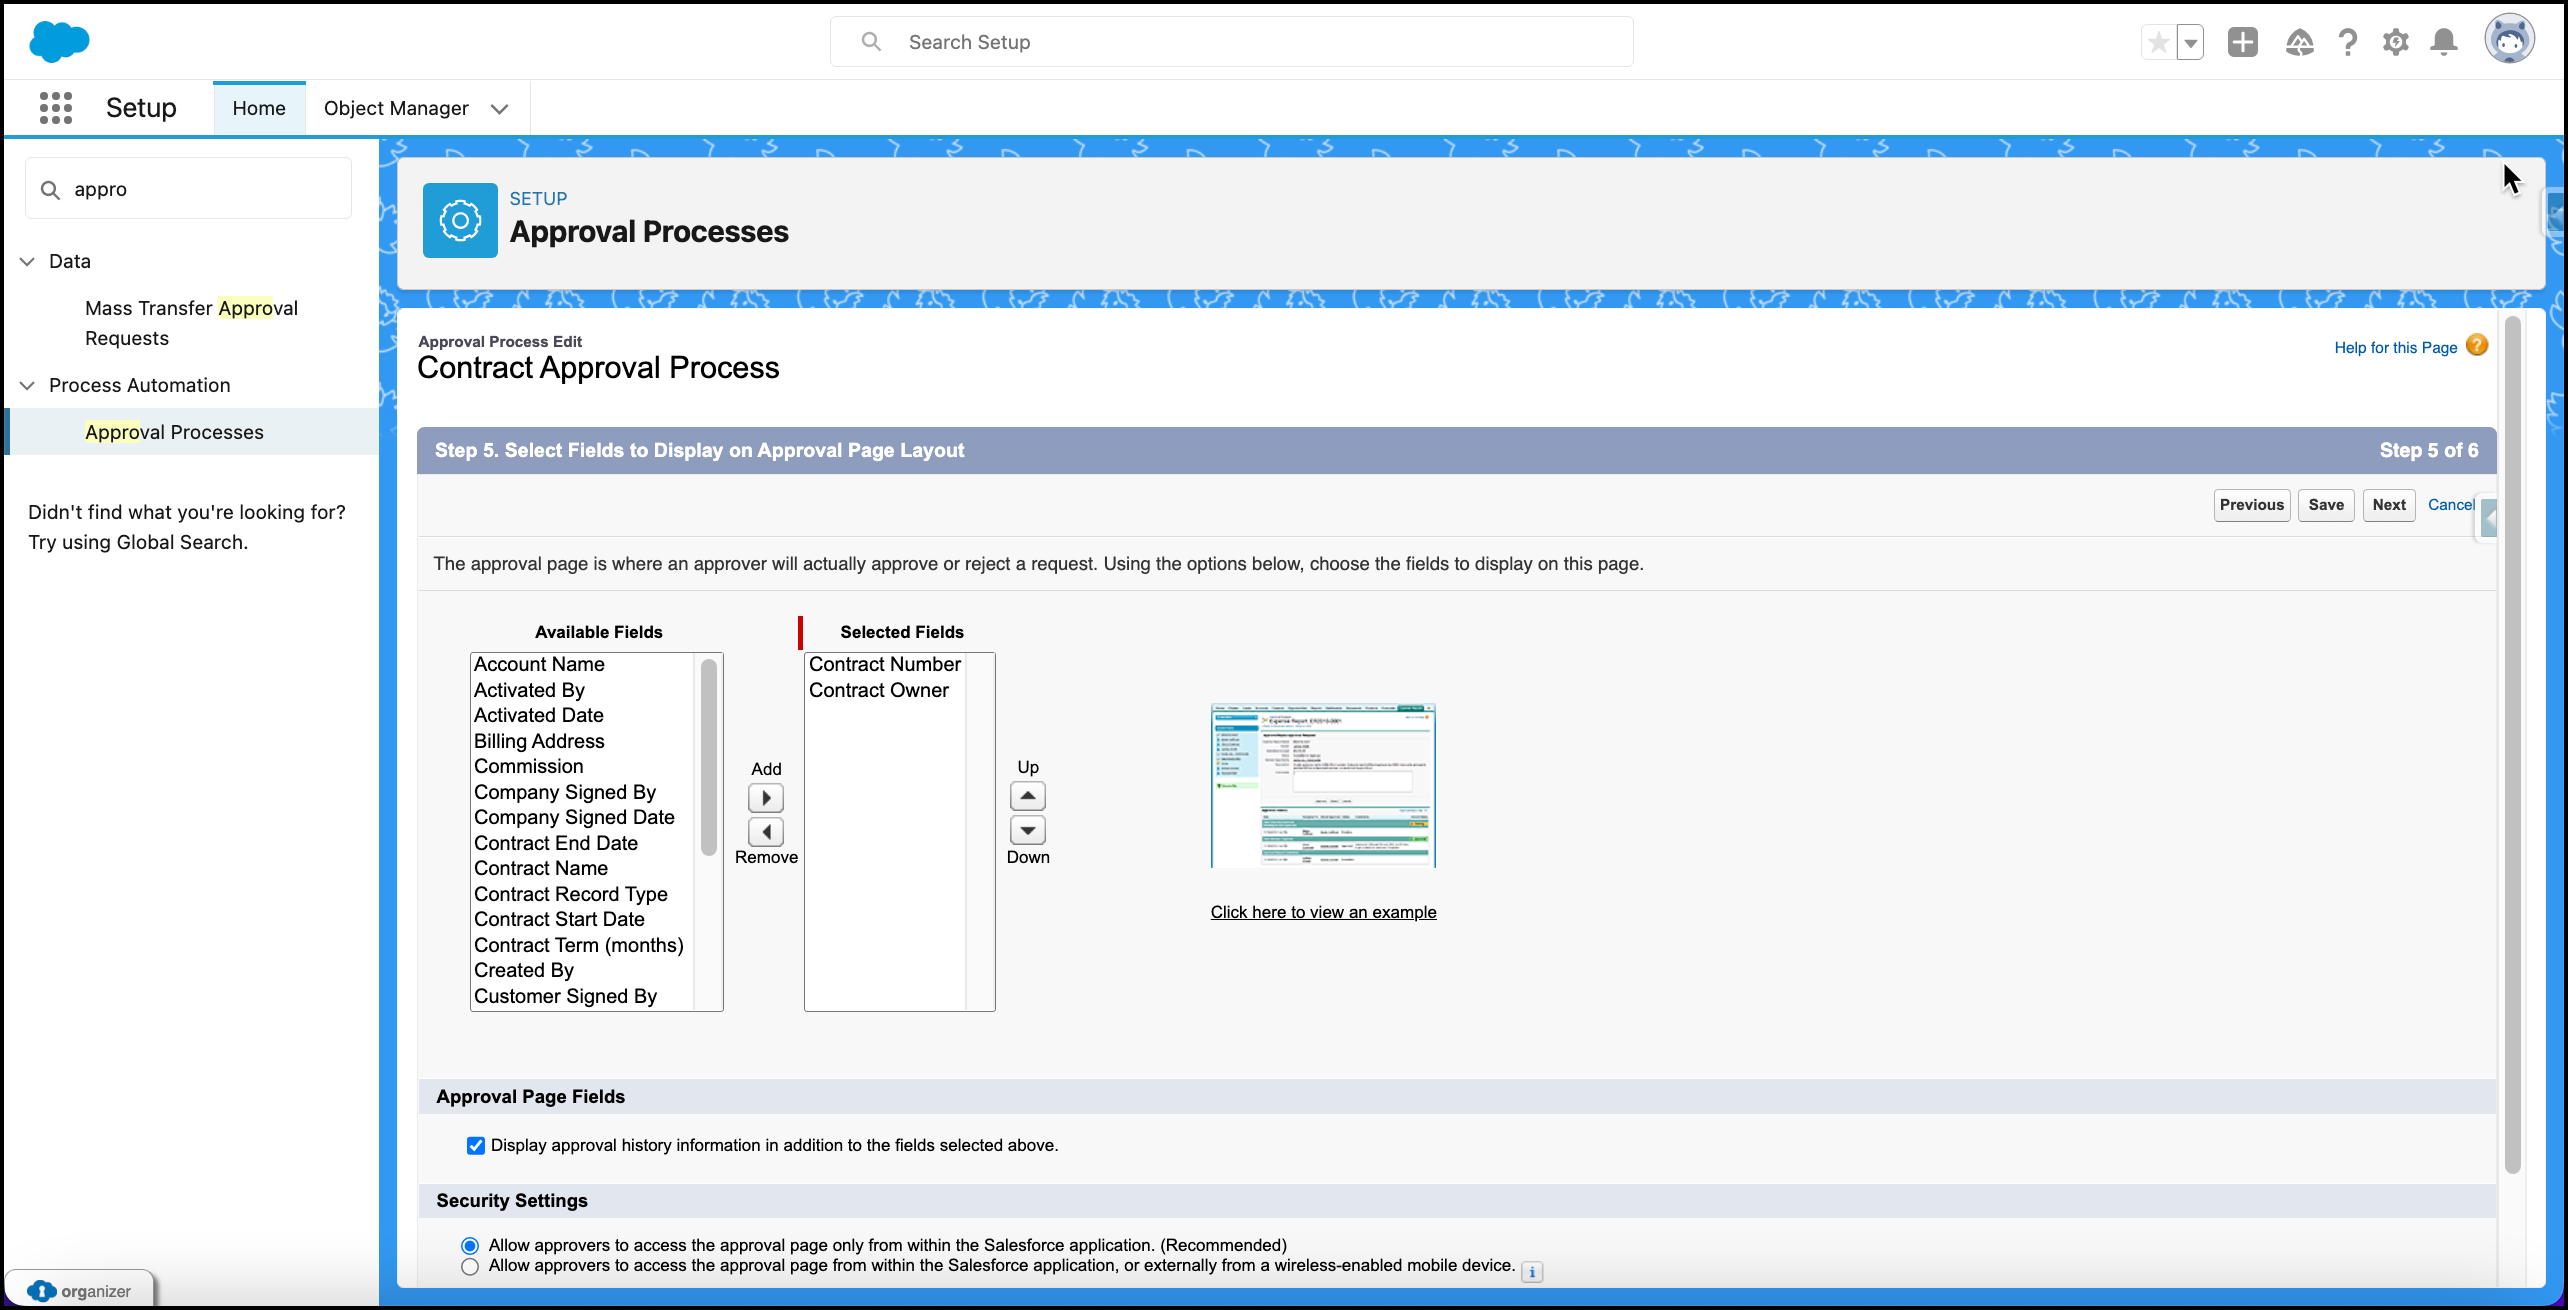Open the Help for this Page link
Viewport: 2568px width, 1310px height.
click(2395, 348)
